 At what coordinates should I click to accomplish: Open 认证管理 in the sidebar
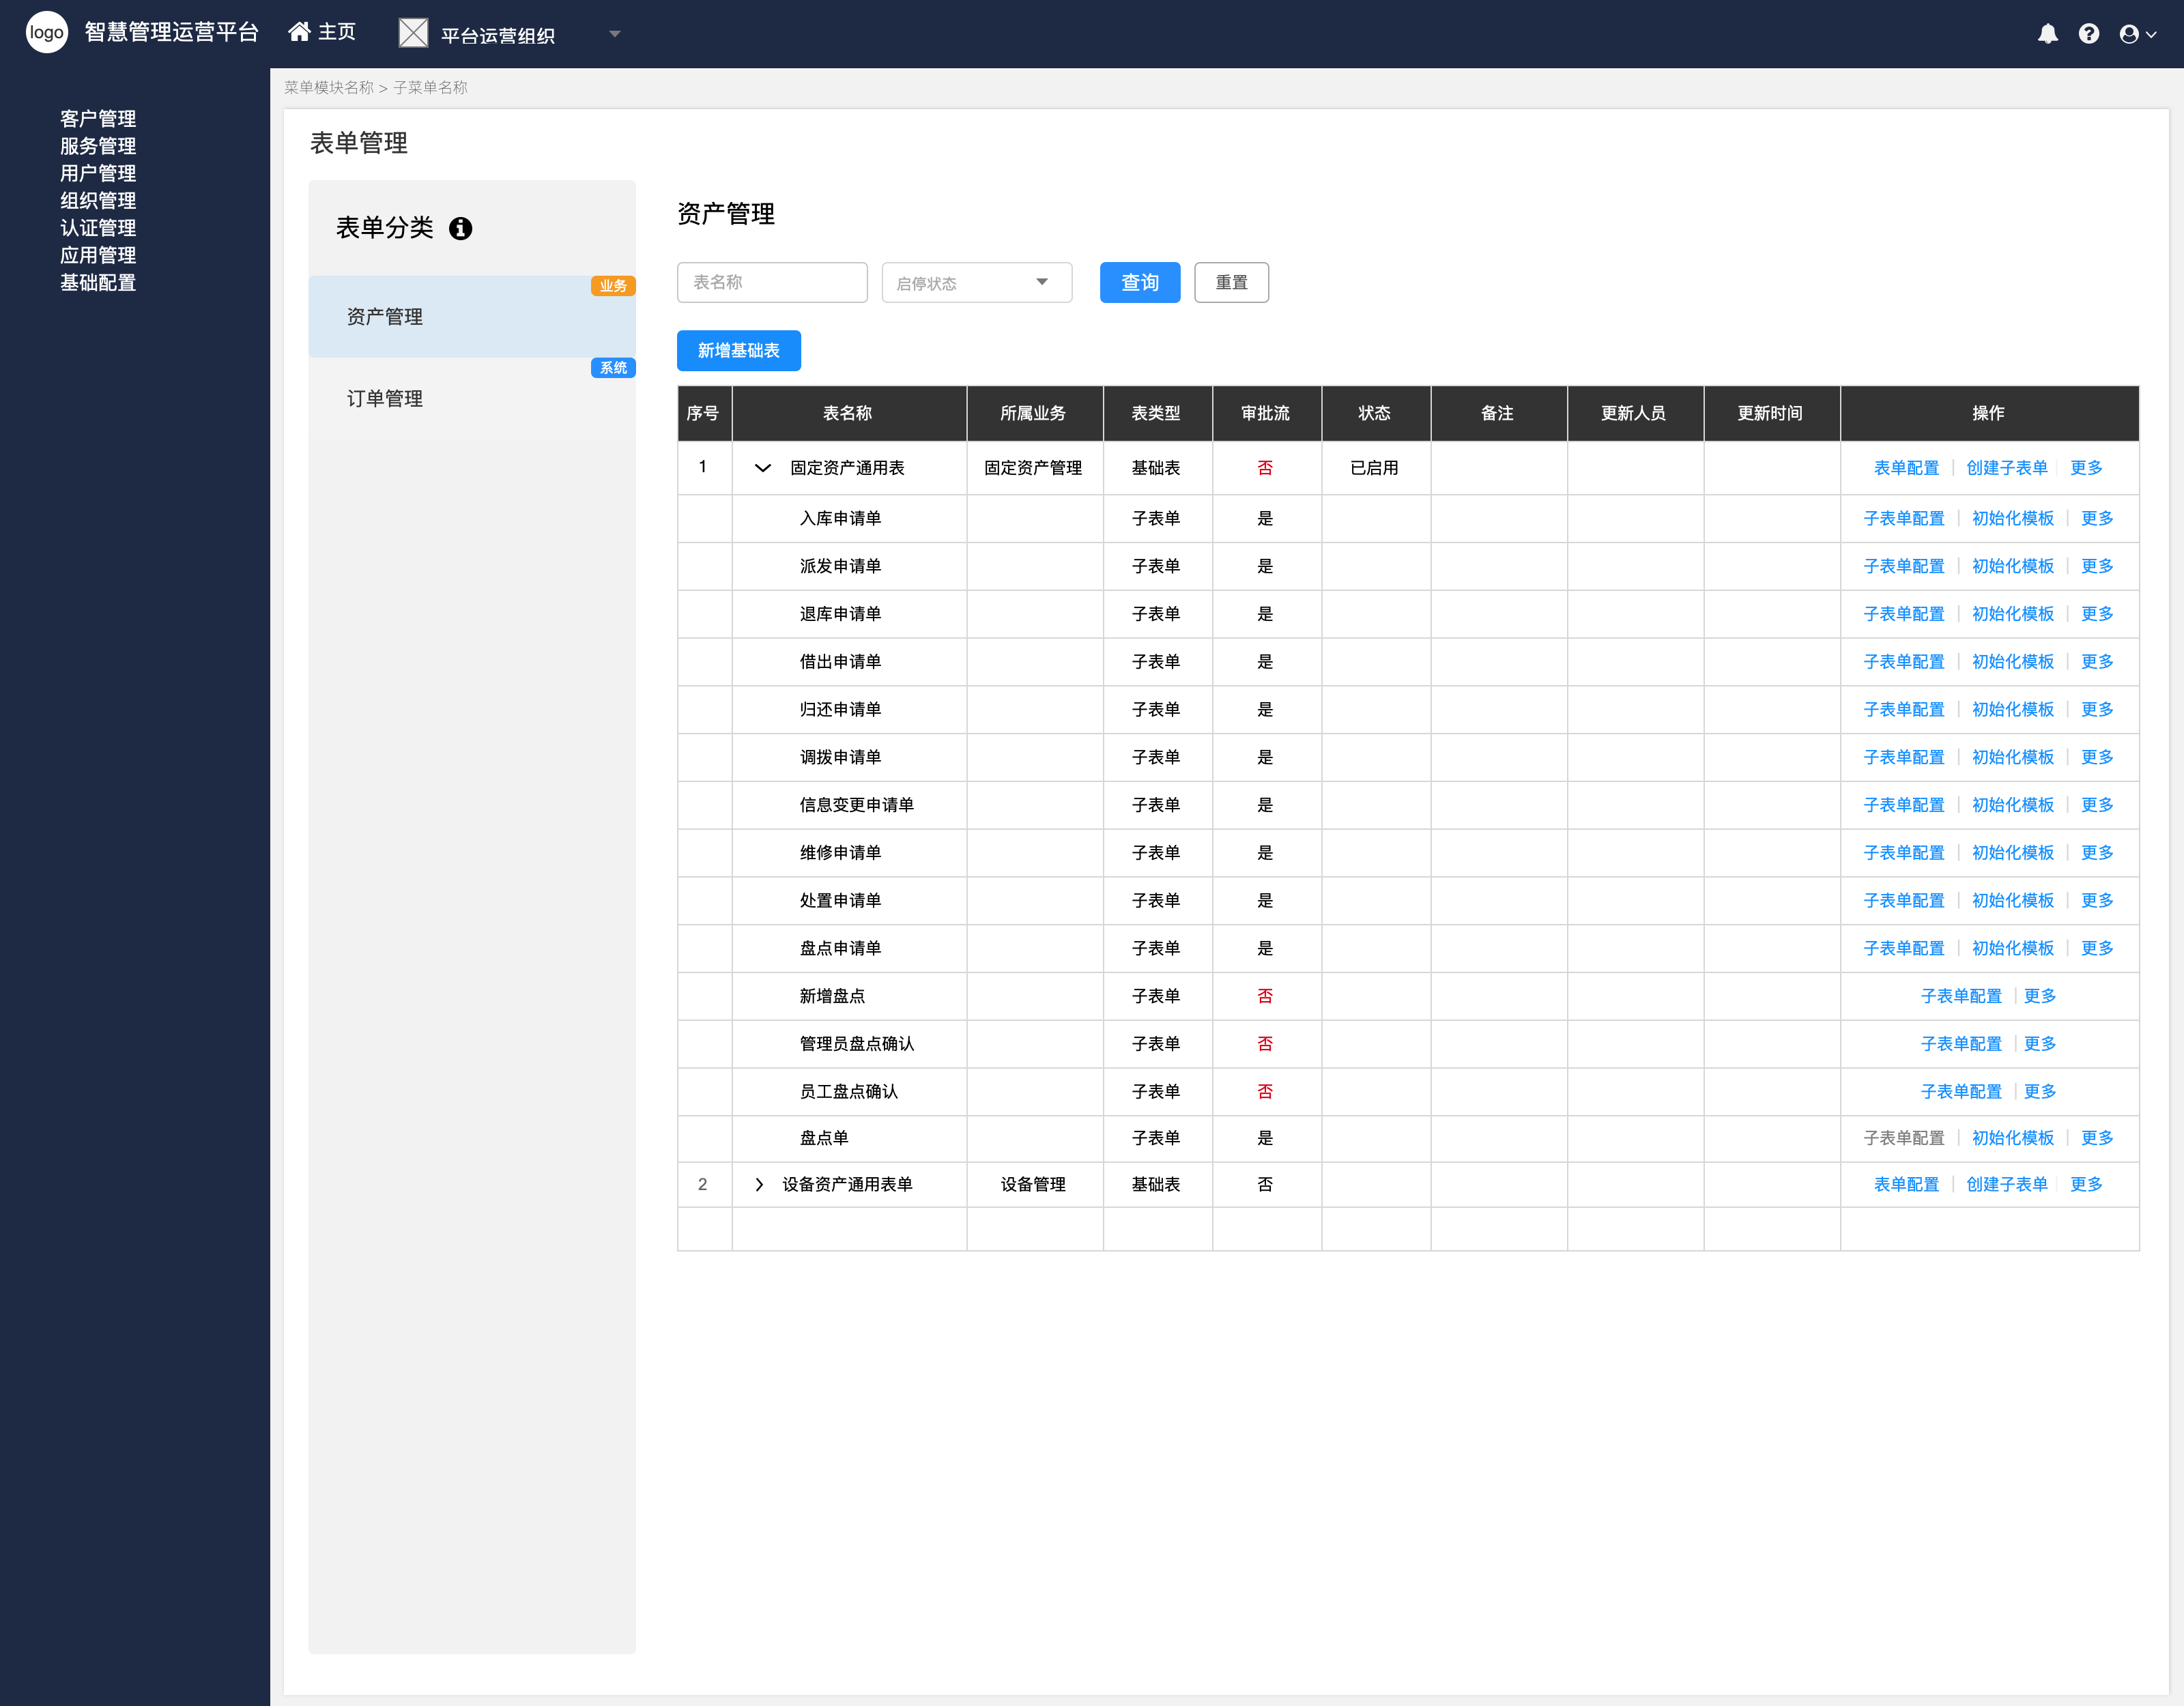pyautogui.click(x=98, y=228)
